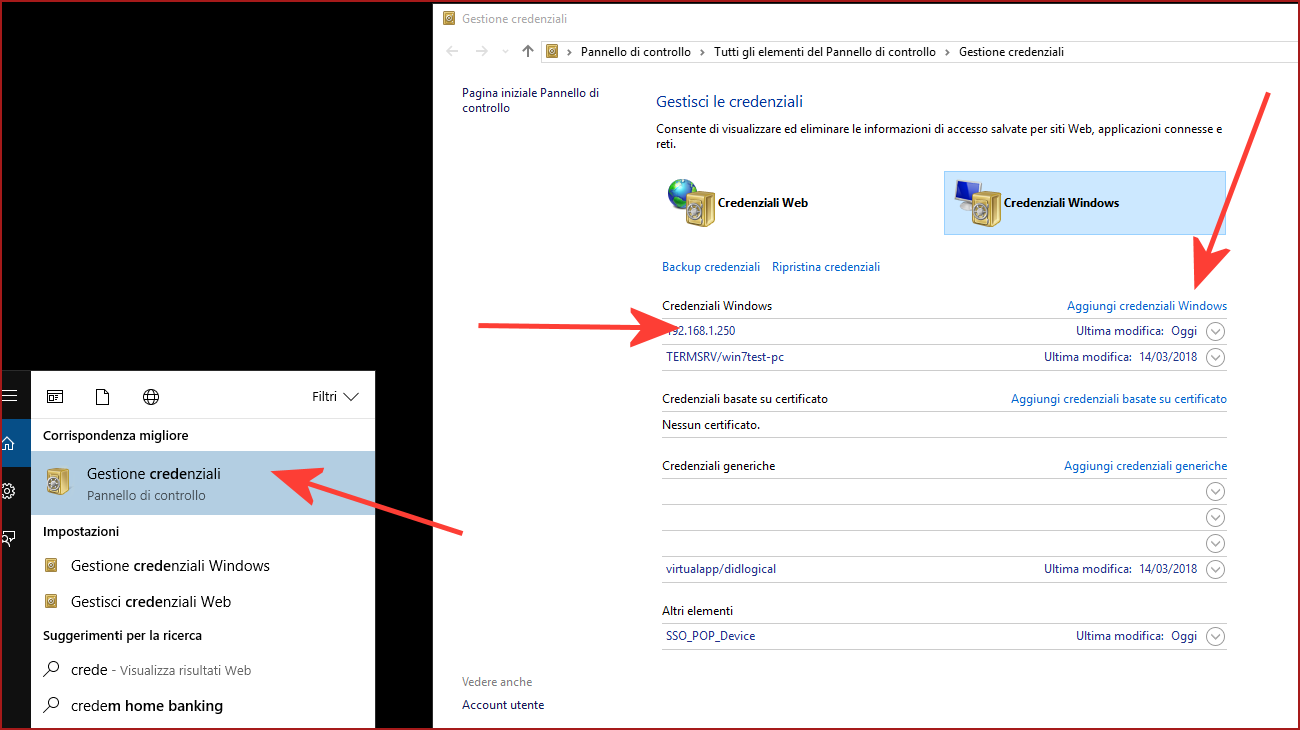This screenshot has height=730, width=1300.
Task: Open Account utente link
Action: click(503, 705)
